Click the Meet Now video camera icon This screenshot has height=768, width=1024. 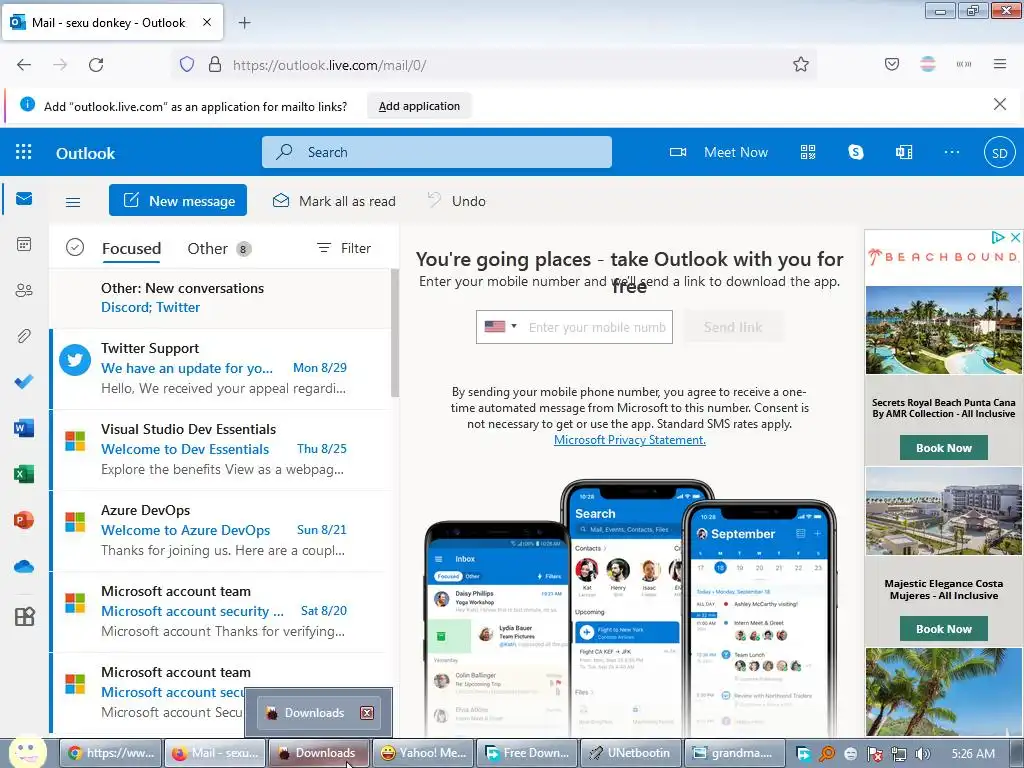click(678, 152)
